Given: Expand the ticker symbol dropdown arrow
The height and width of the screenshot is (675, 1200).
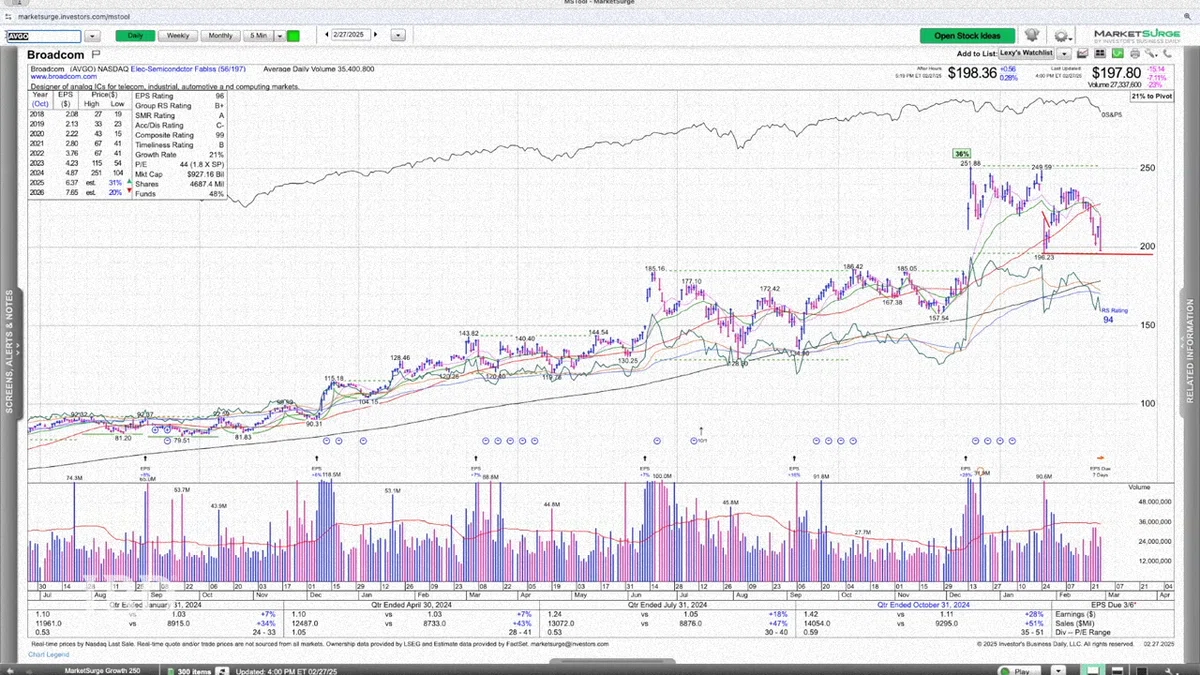Looking at the screenshot, I should coord(92,35).
